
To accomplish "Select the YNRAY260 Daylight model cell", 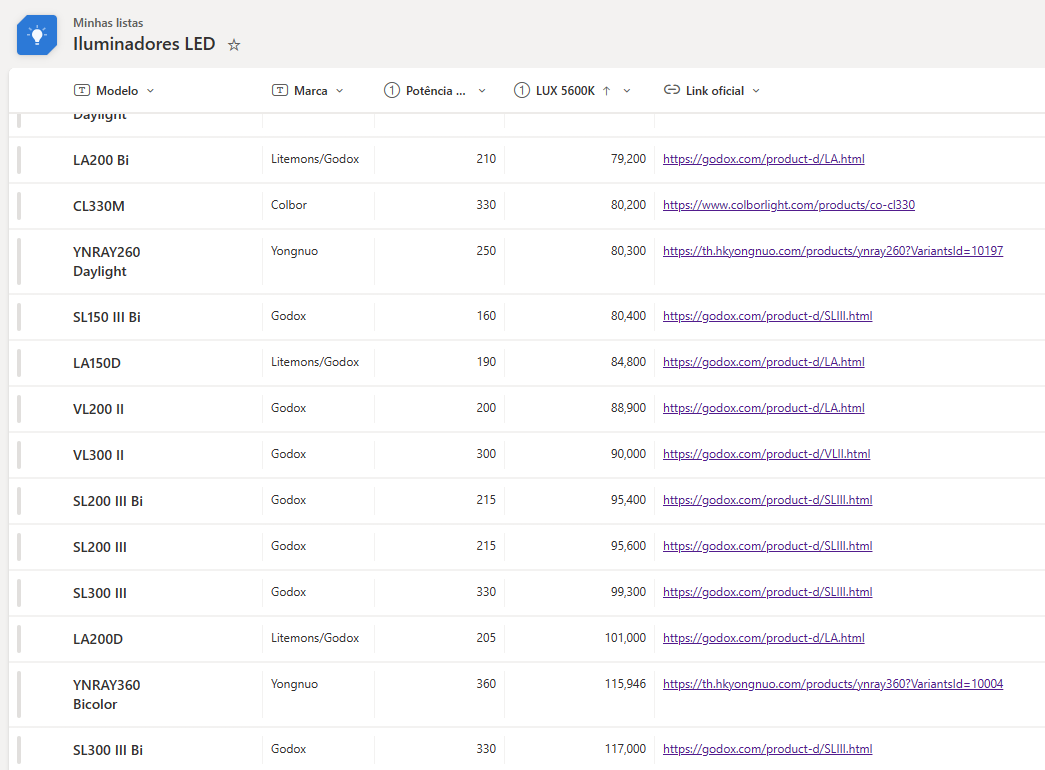I will (x=107, y=261).
